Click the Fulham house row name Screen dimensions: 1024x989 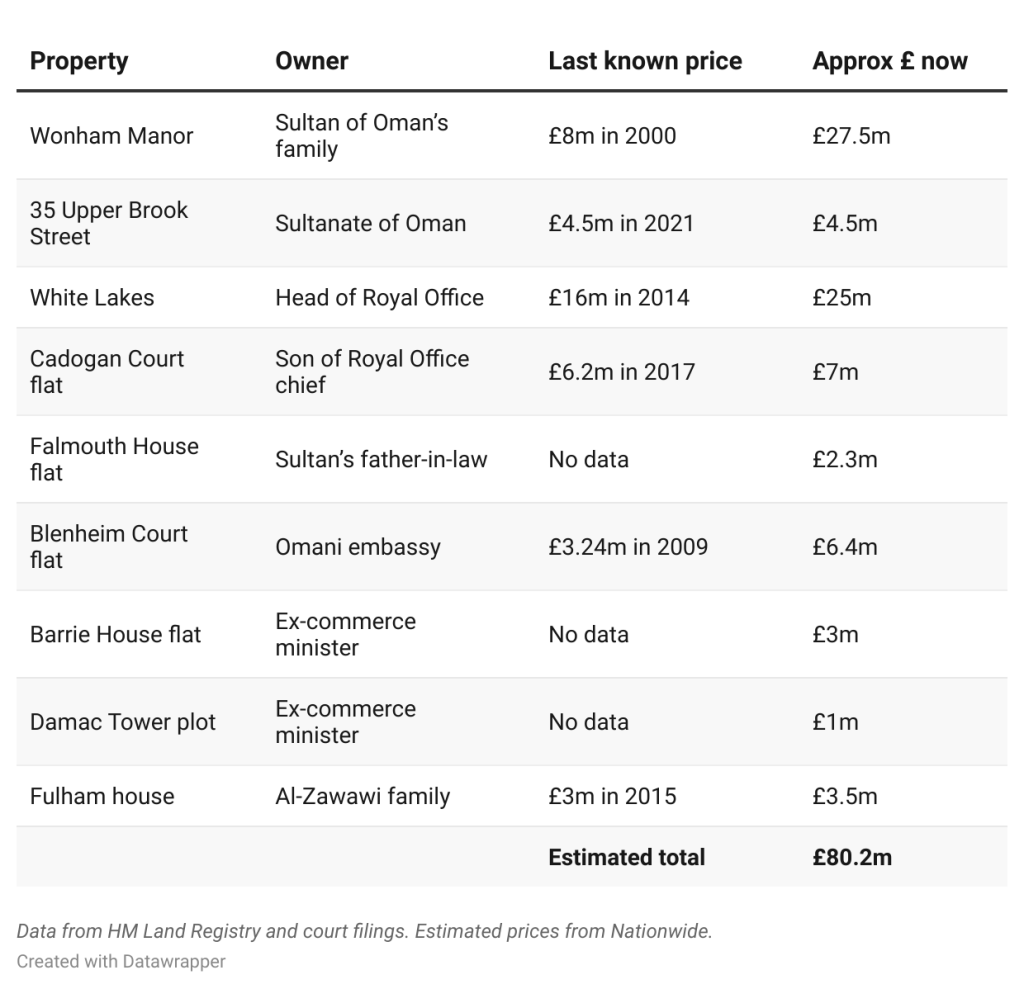(102, 796)
